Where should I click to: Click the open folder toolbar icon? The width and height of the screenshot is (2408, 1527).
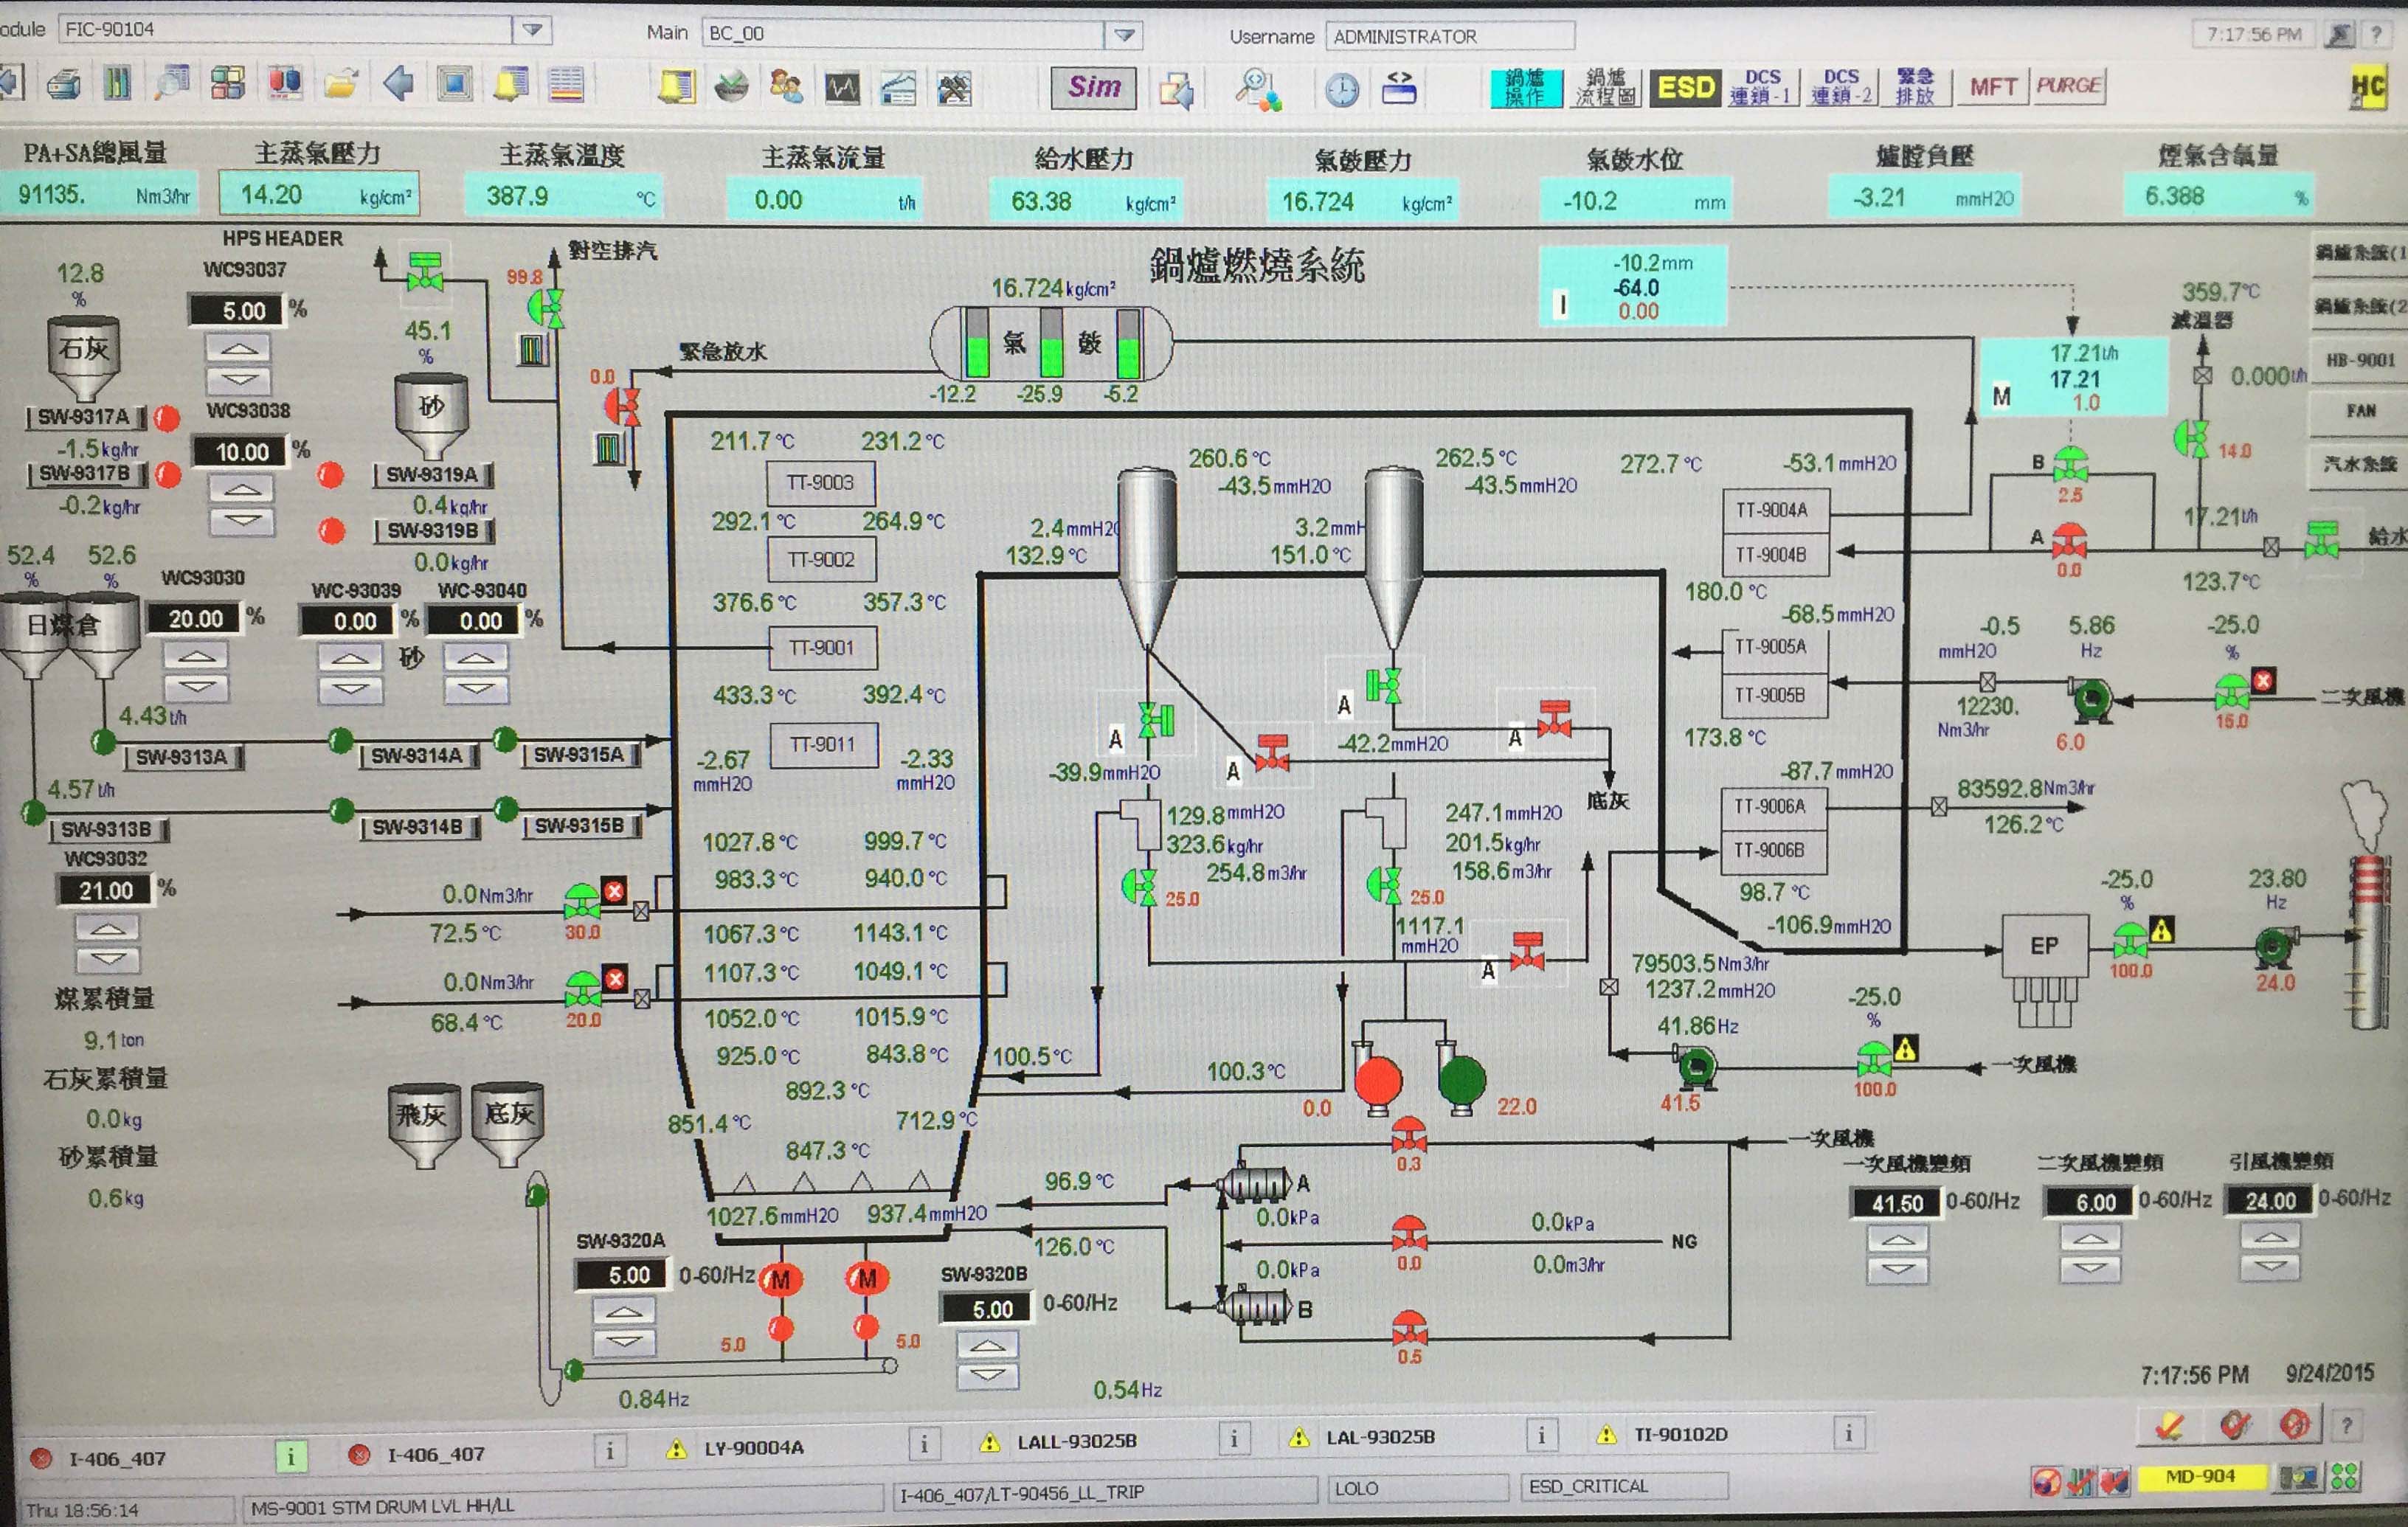click(x=341, y=84)
